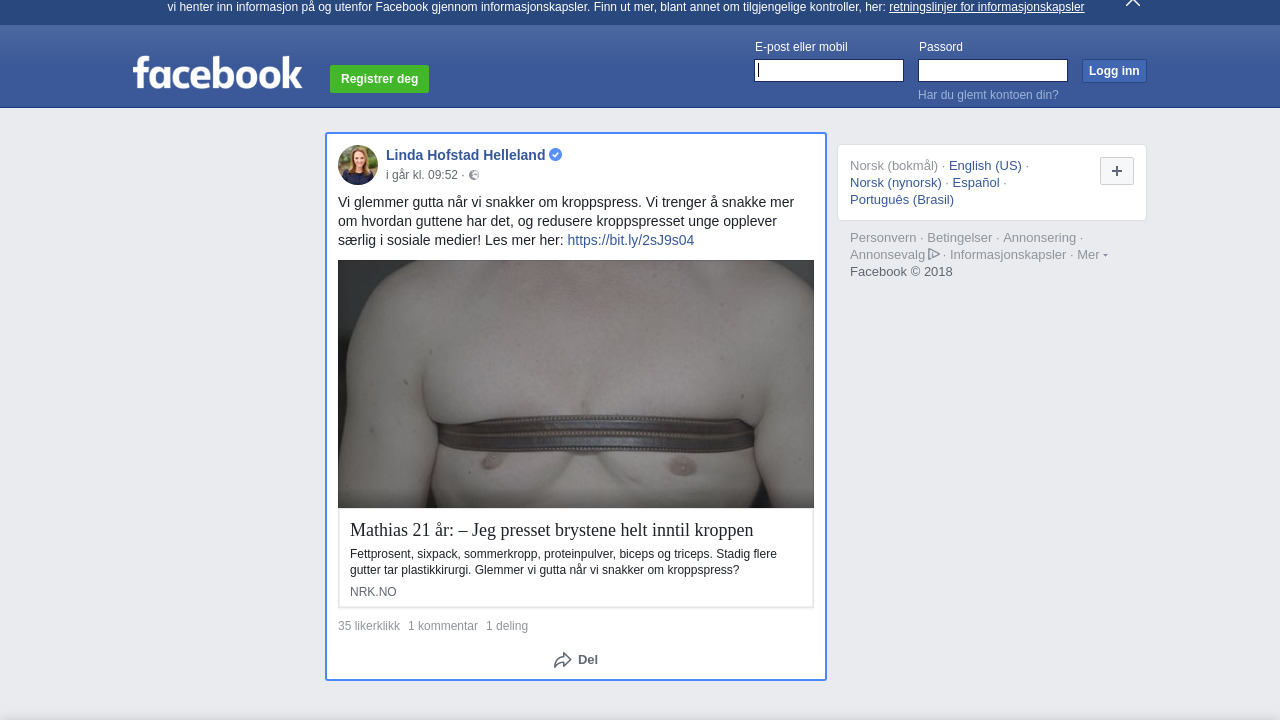This screenshot has width=1280, height=720.
Task: Focus the Passord input field
Action: tap(993, 70)
